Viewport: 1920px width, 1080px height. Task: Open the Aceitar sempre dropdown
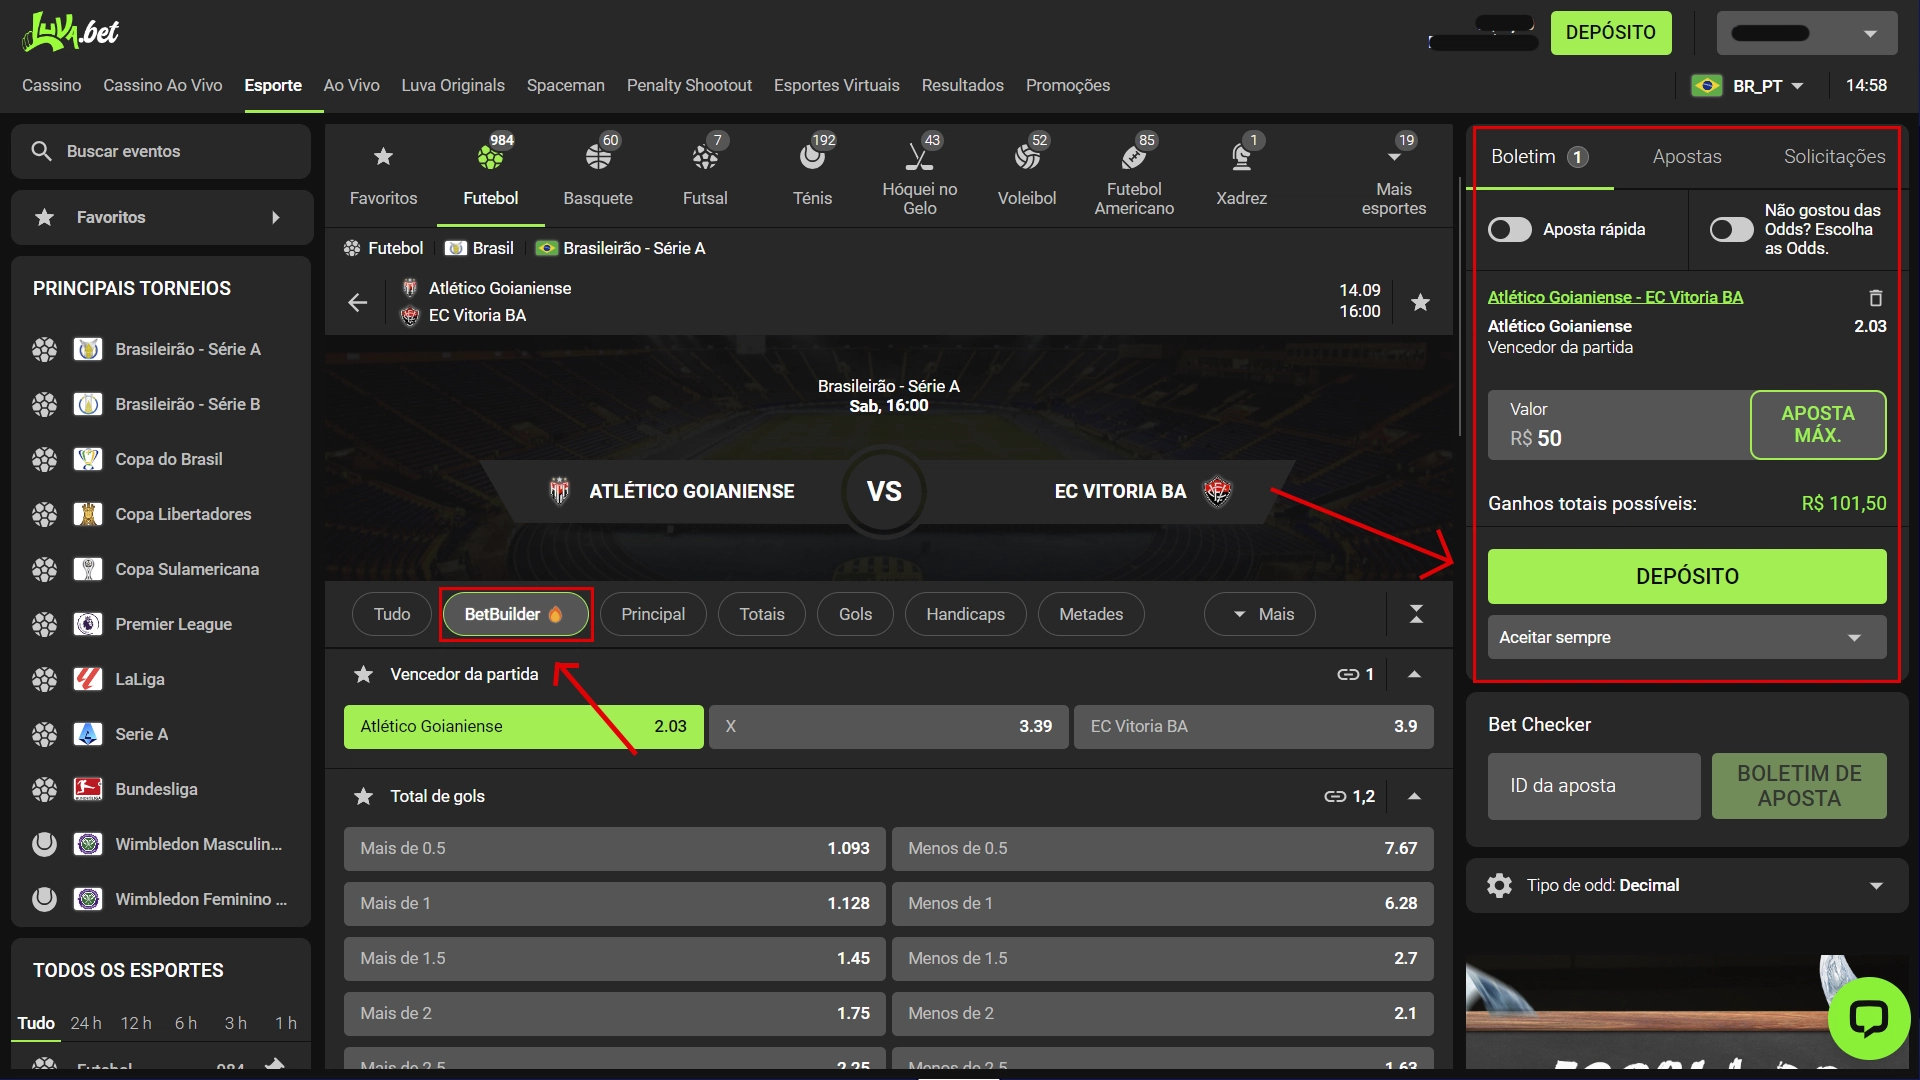(1686, 638)
